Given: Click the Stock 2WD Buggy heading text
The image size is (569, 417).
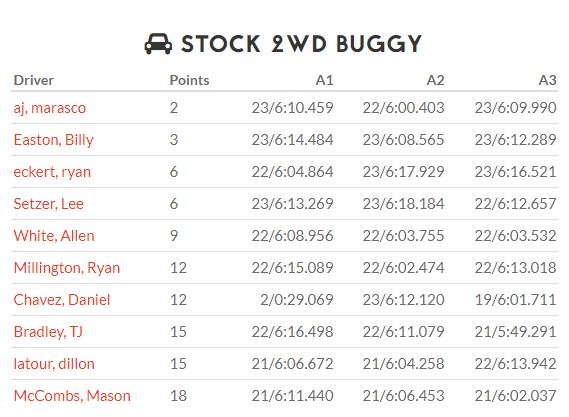Looking at the screenshot, I should 301,44.
